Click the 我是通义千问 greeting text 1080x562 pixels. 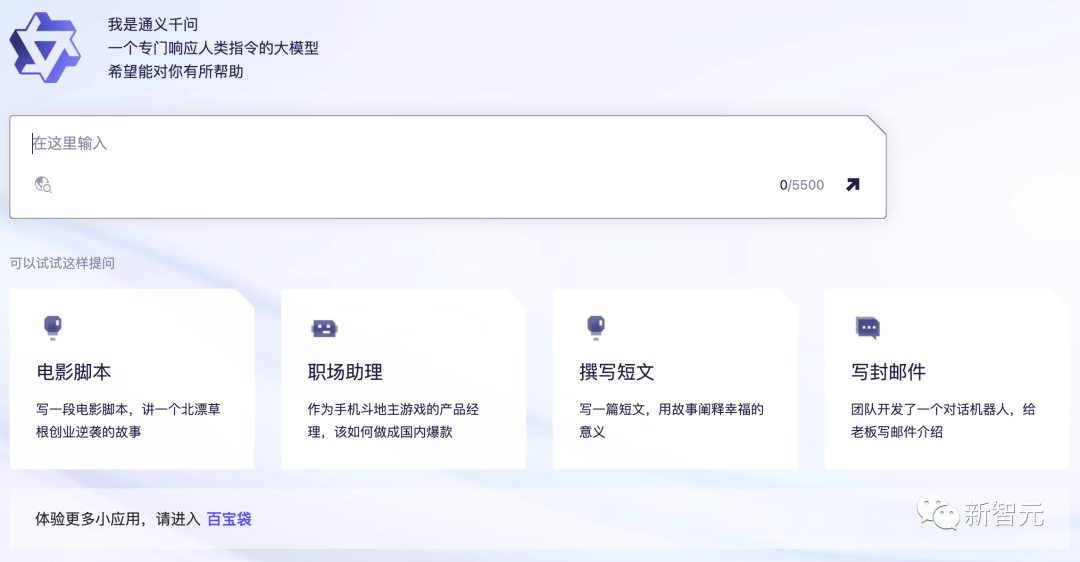153,25
